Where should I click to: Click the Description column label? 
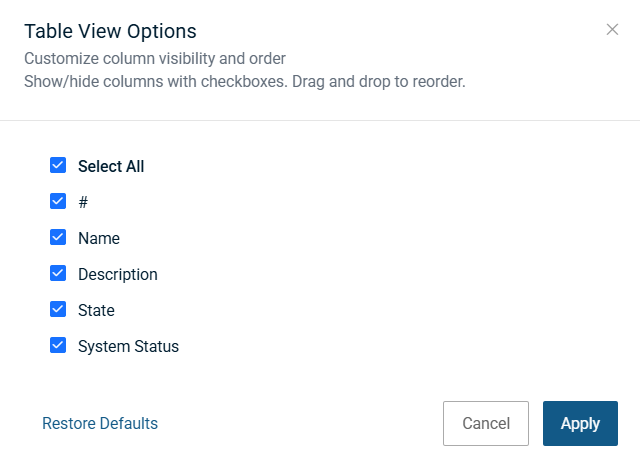[x=118, y=275]
